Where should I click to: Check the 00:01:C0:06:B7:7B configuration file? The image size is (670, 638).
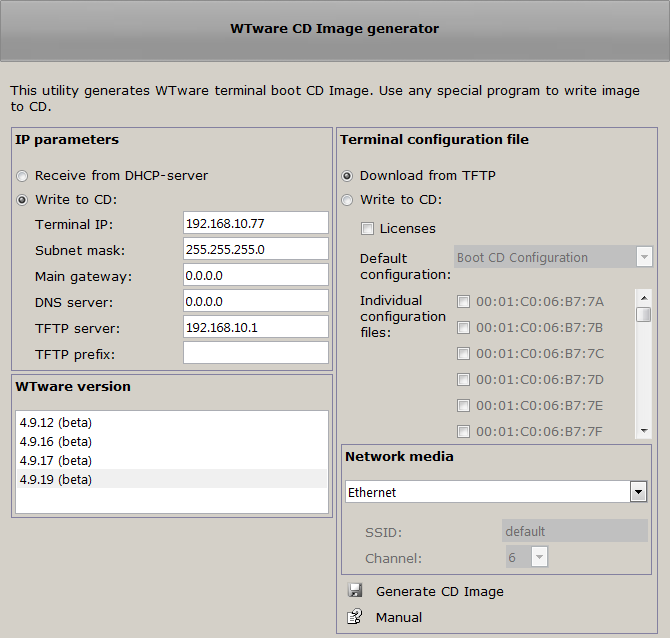point(463,328)
